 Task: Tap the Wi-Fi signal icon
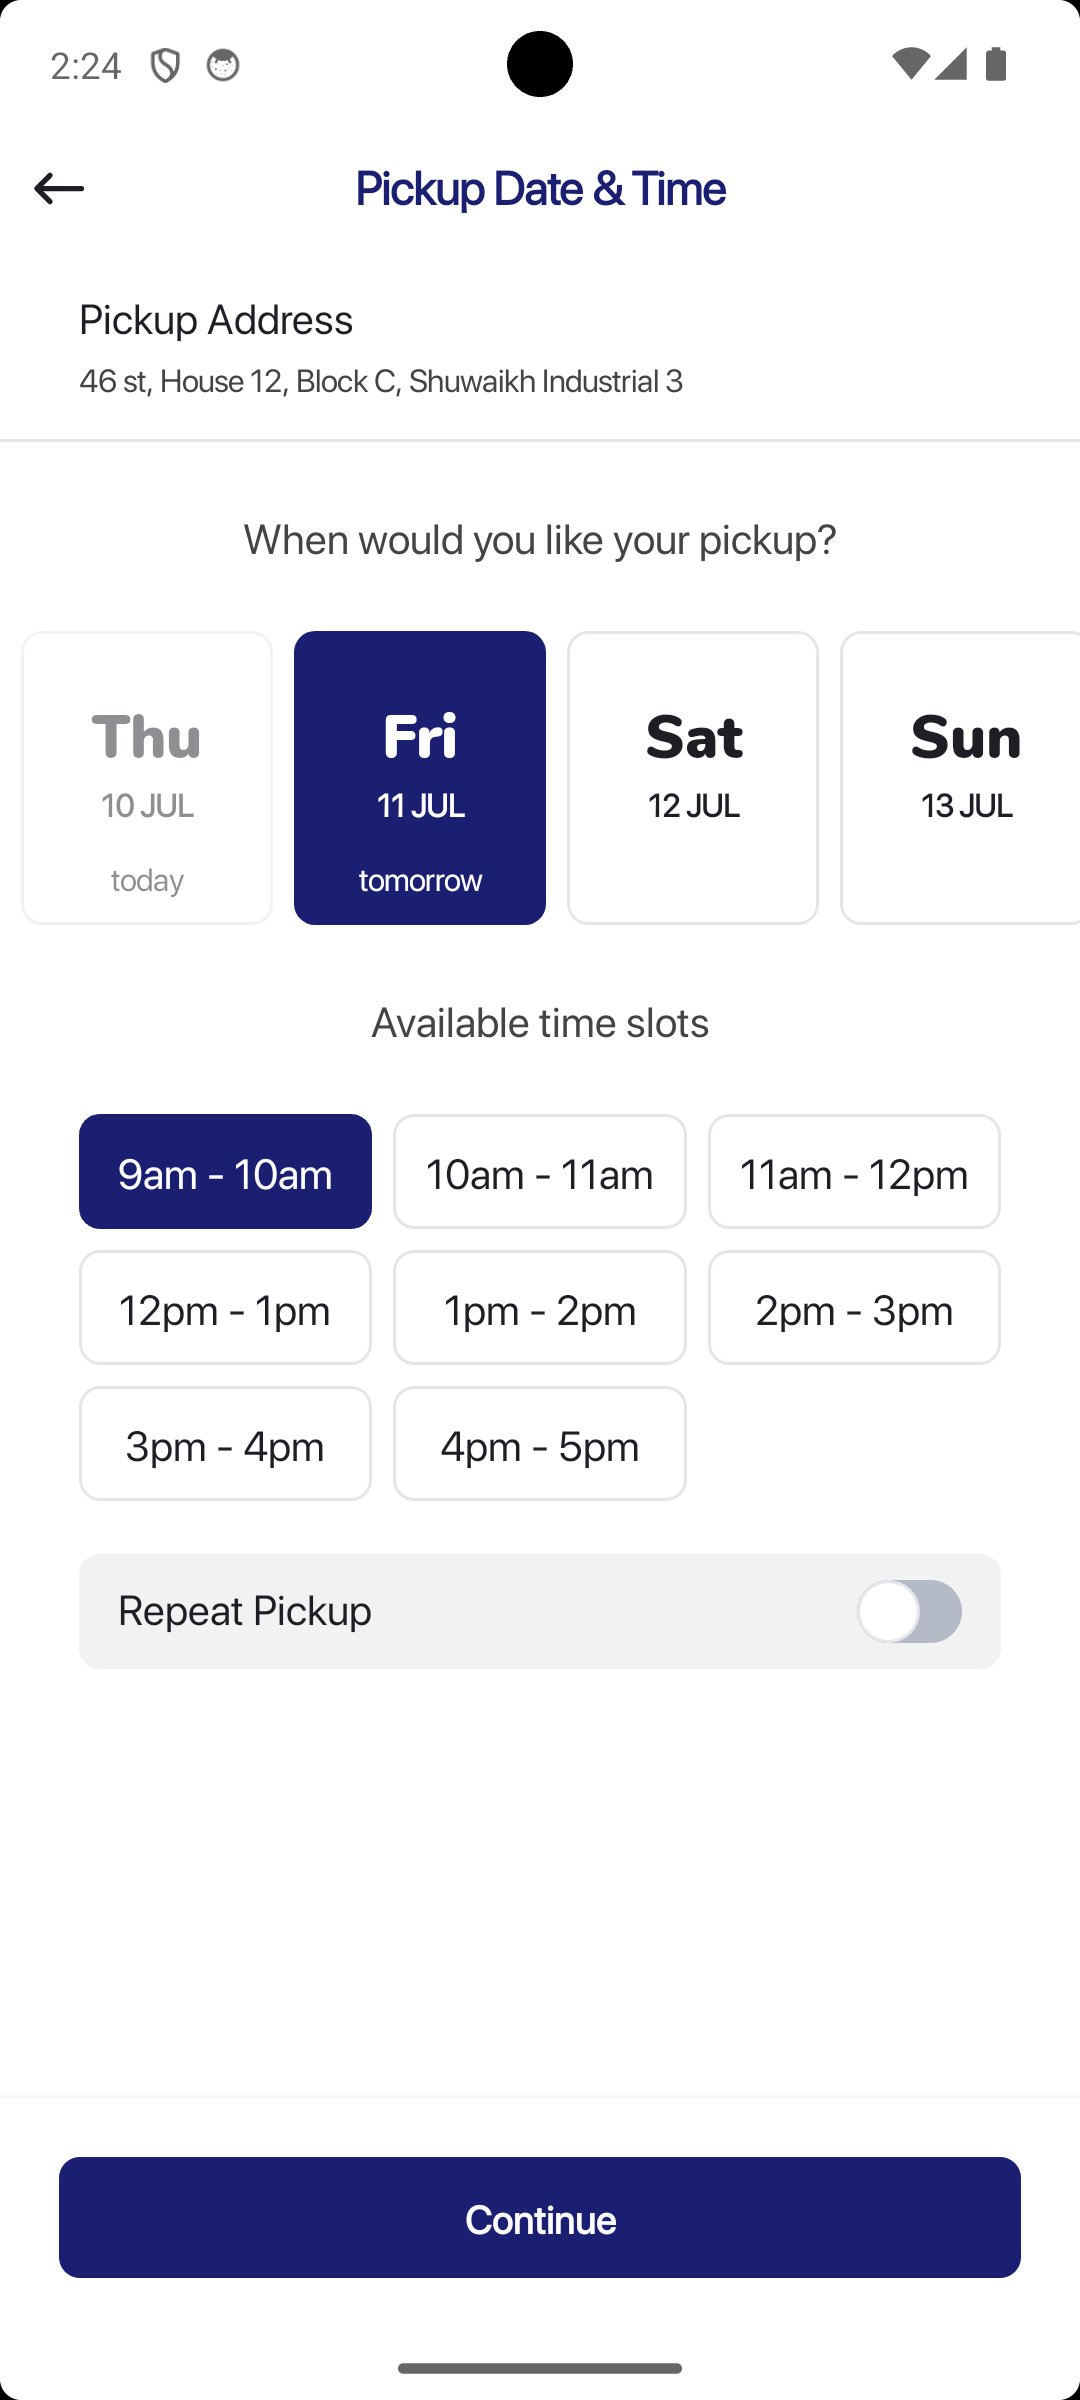click(x=909, y=64)
